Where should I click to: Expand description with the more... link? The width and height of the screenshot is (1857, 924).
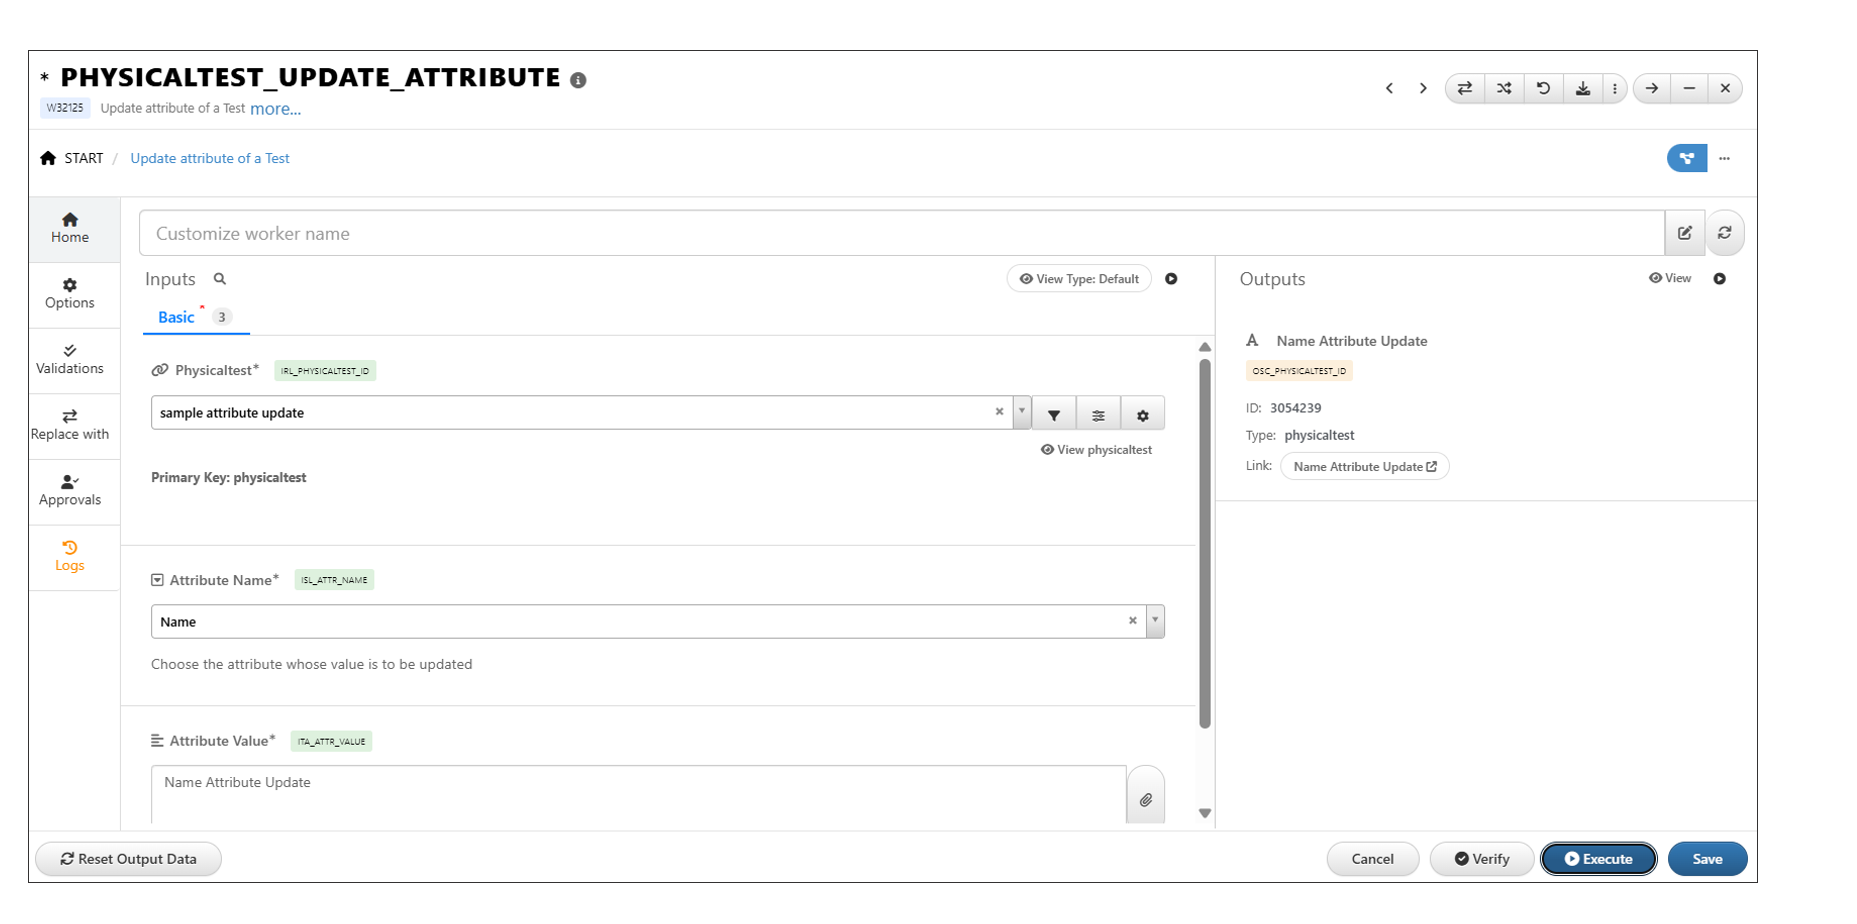coord(275,109)
